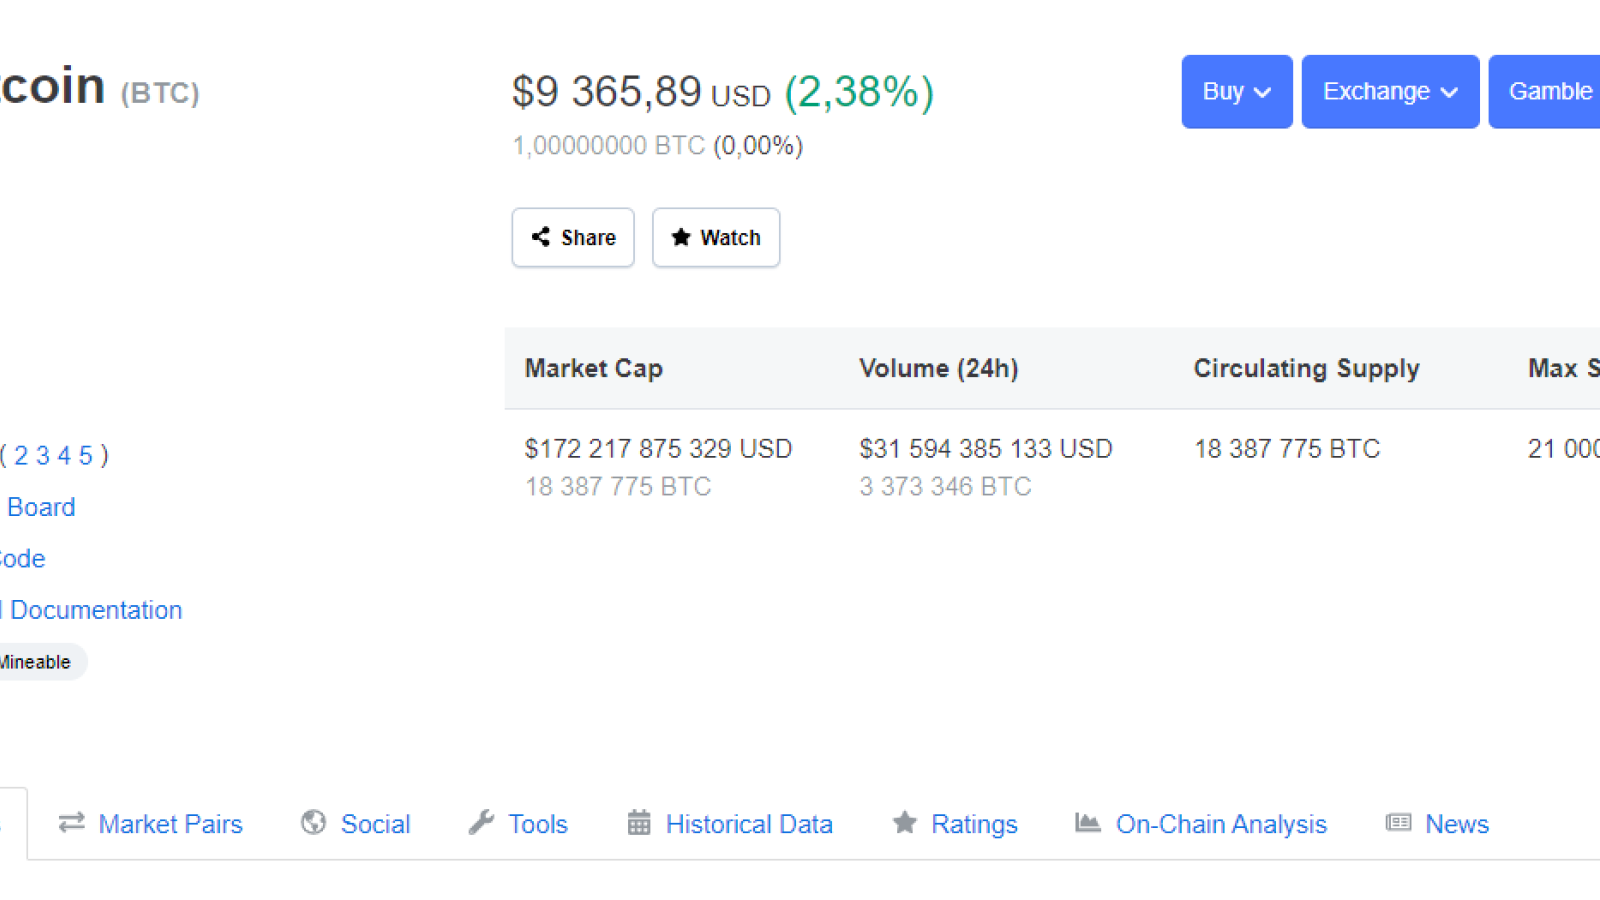Click the wrench icon beside Tools
1600x900 pixels.
coord(481,823)
